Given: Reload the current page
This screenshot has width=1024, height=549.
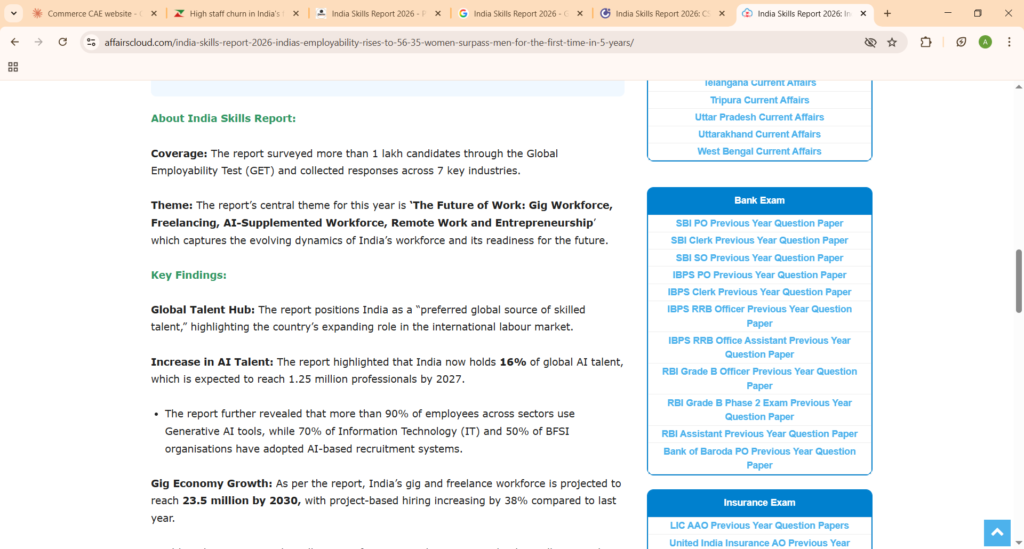Looking at the screenshot, I should point(62,42).
